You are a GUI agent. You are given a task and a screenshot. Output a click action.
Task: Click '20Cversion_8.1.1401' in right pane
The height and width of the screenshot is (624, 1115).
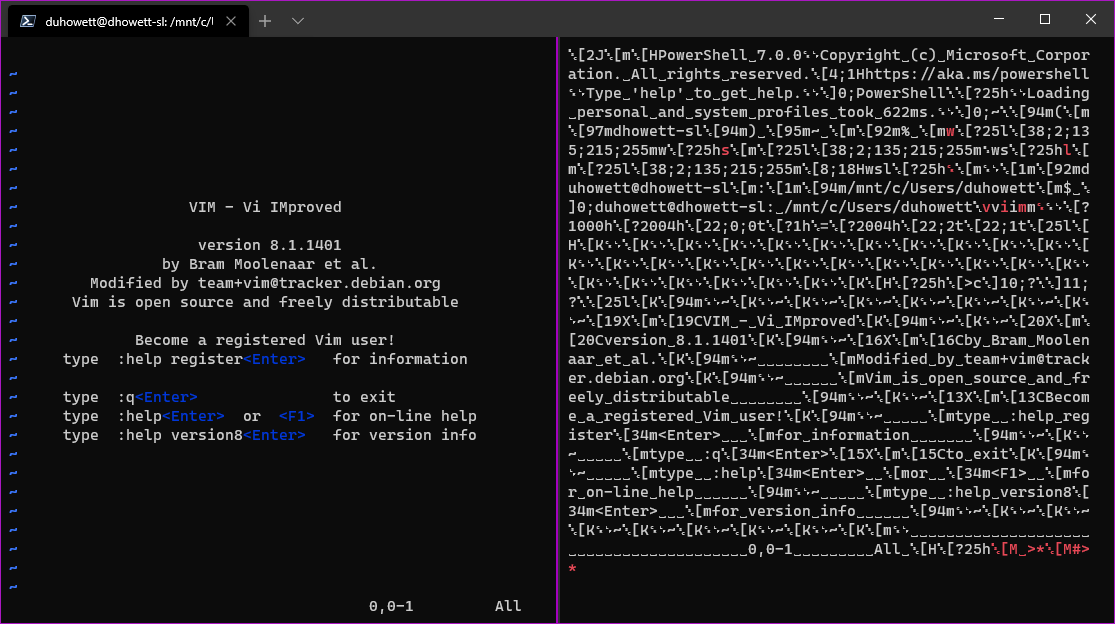tap(662, 340)
